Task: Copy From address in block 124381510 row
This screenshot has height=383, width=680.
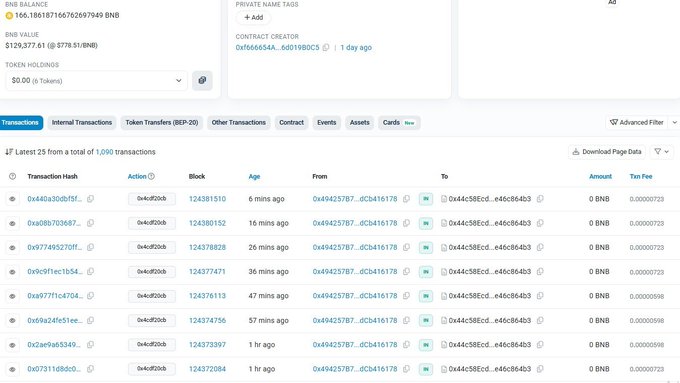Action: 406,199
